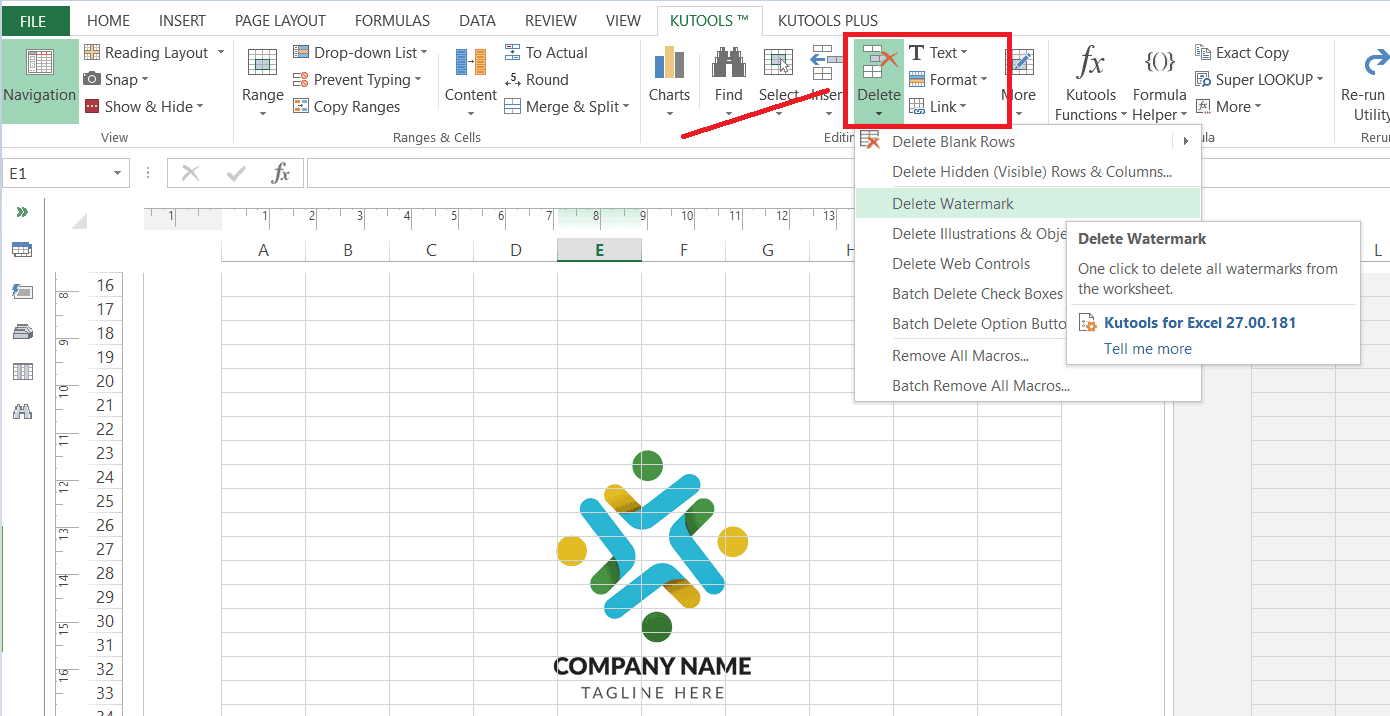1390x716 pixels.
Task: Click the Kutools for Excel 27.00.181 link
Action: [x=1199, y=322]
